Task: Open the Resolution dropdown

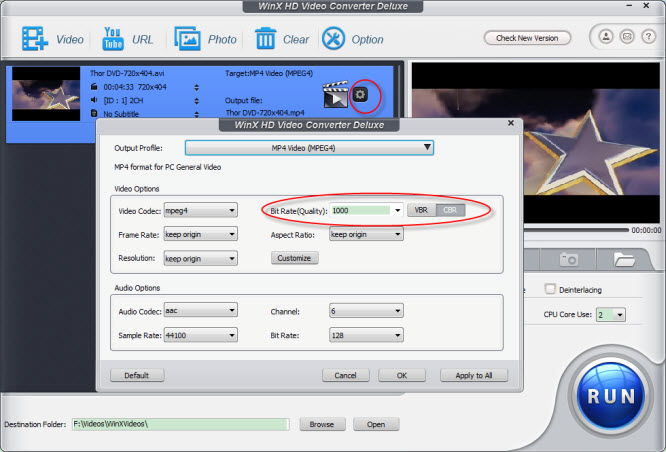Action: tap(200, 258)
